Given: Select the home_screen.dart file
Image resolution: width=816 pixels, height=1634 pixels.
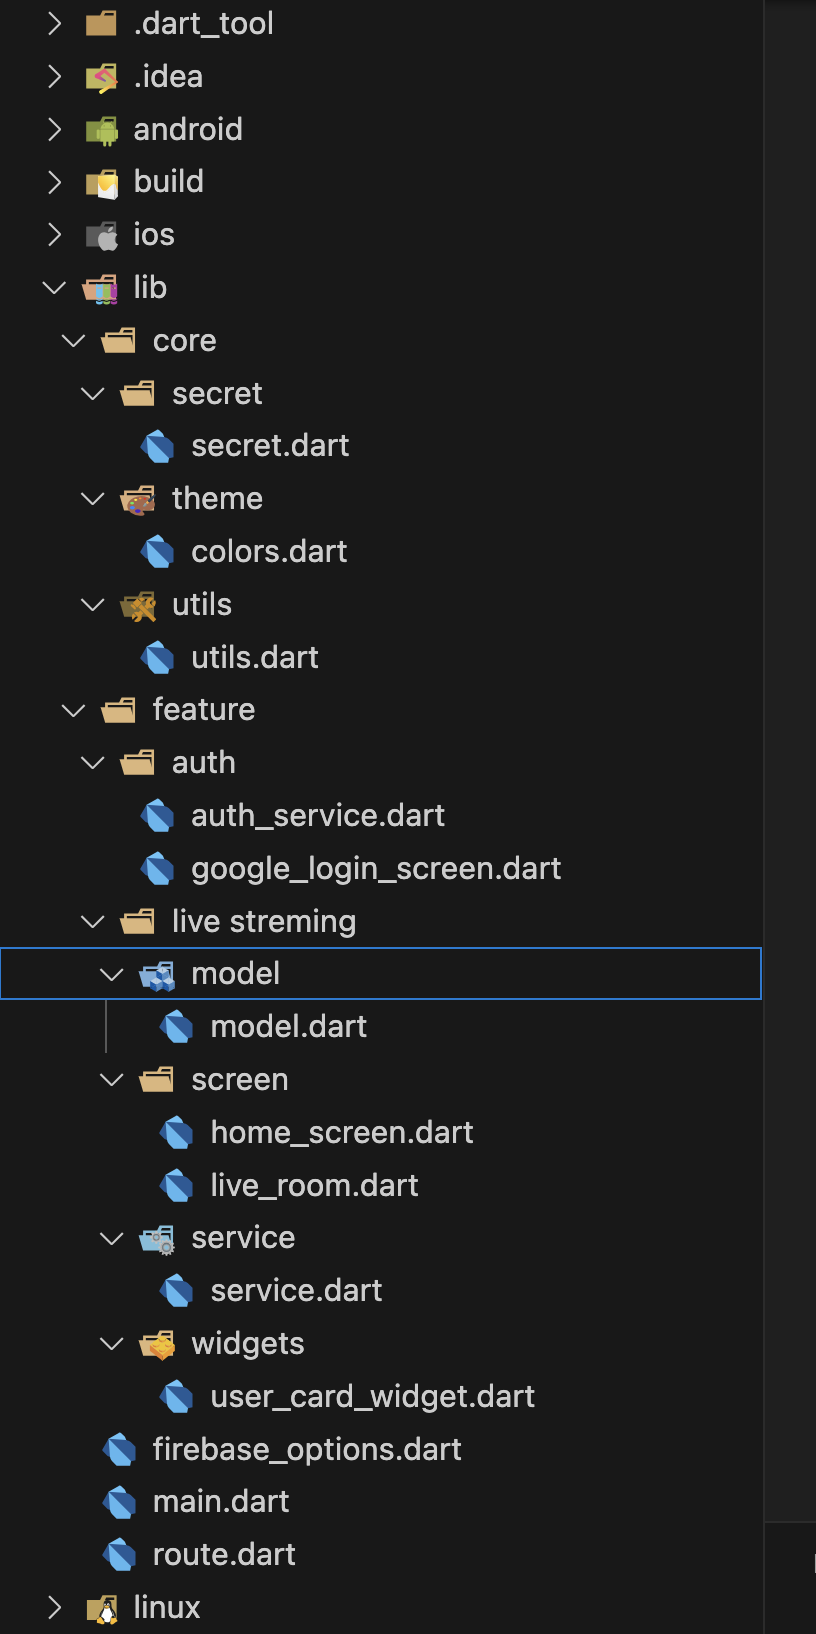Looking at the screenshot, I should (x=342, y=1133).
